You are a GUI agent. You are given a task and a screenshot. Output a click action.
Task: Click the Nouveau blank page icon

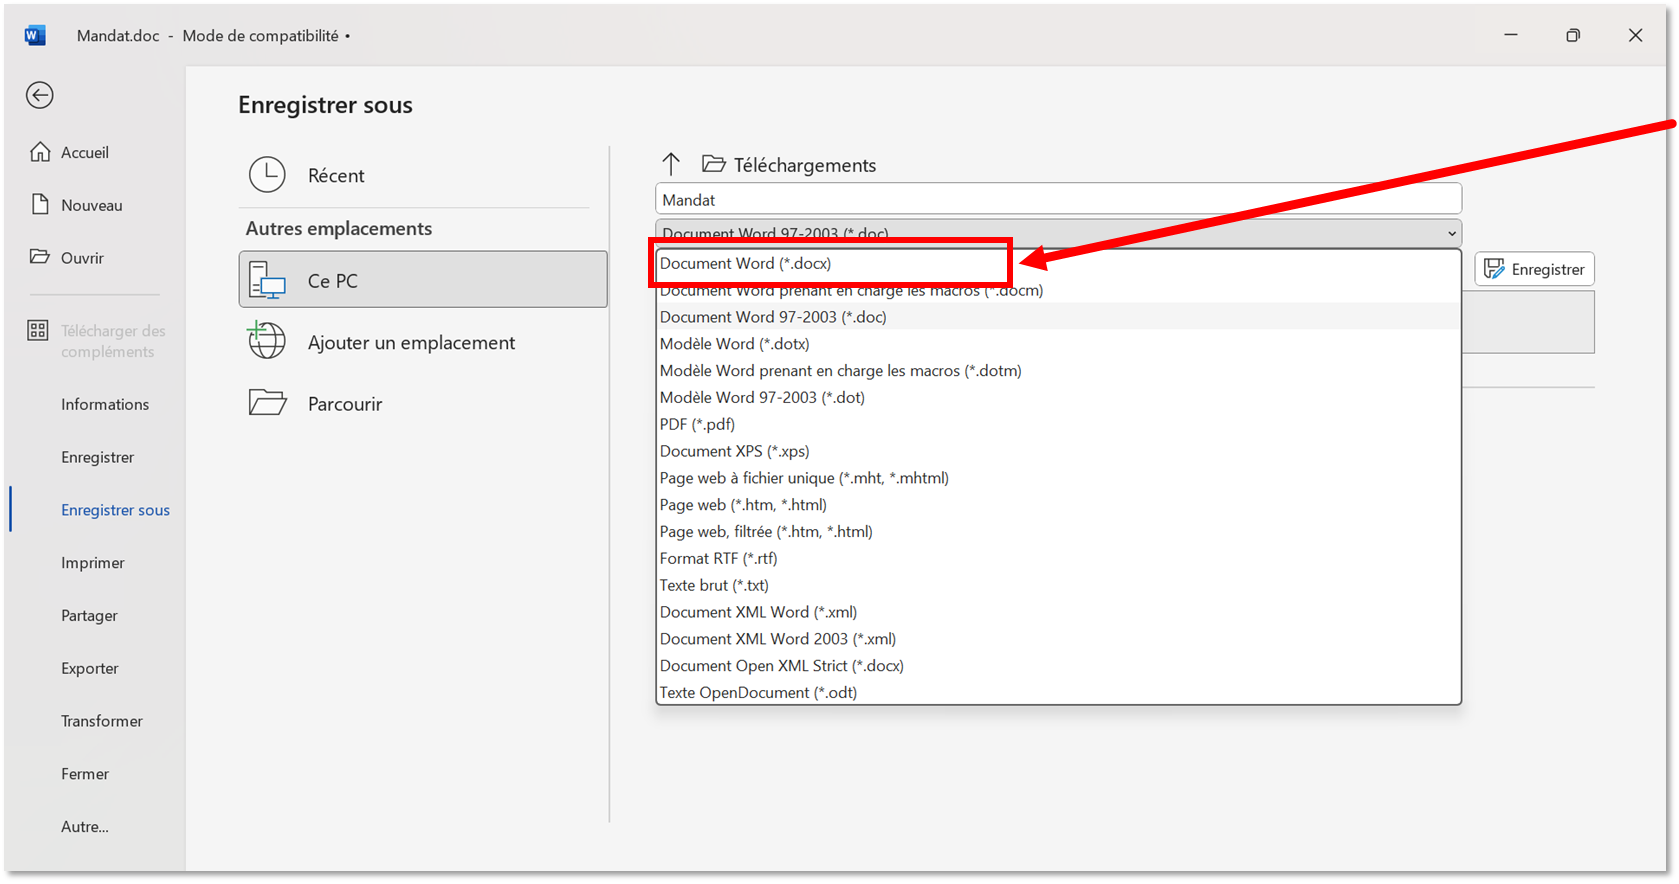(x=40, y=205)
